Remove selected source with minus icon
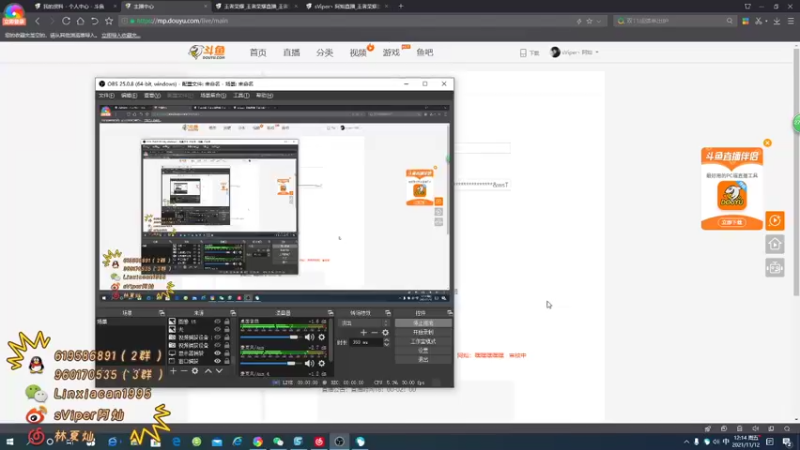The height and width of the screenshot is (450, 800). [184, 371]
